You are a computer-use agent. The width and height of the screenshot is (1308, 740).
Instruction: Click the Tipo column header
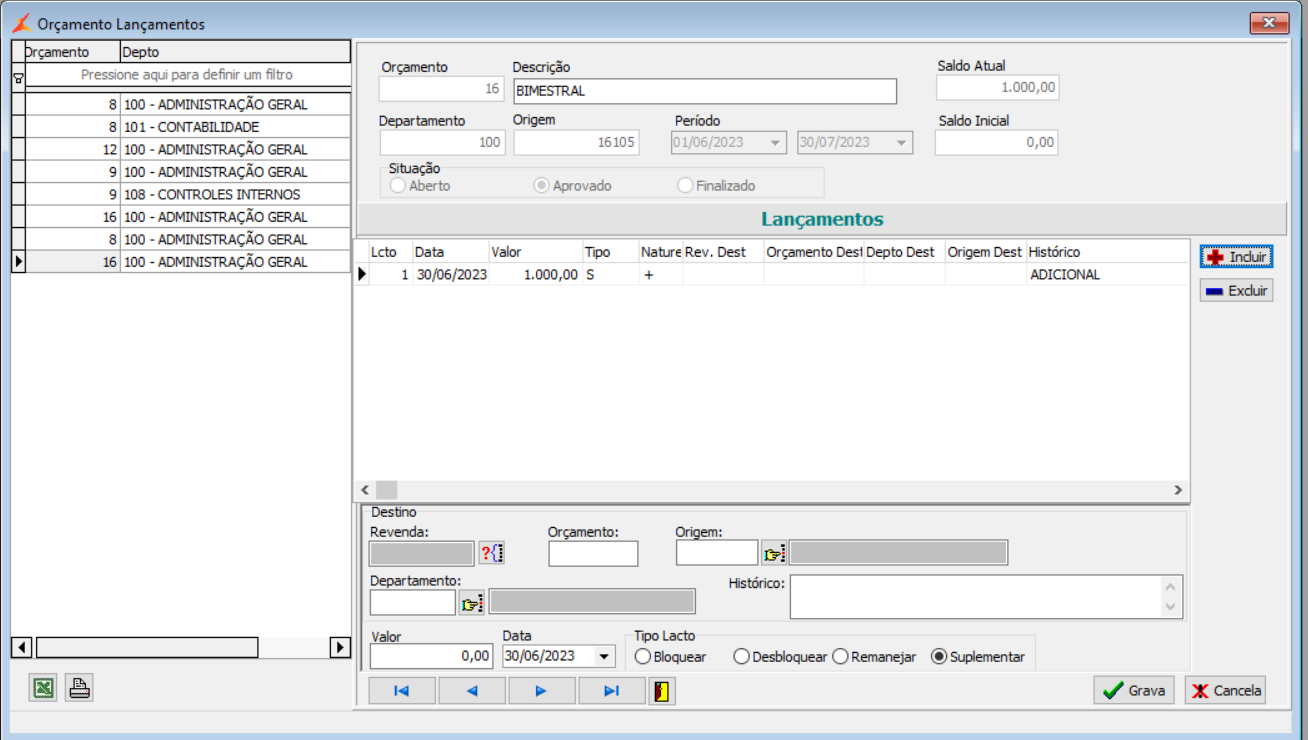[610, 252]
